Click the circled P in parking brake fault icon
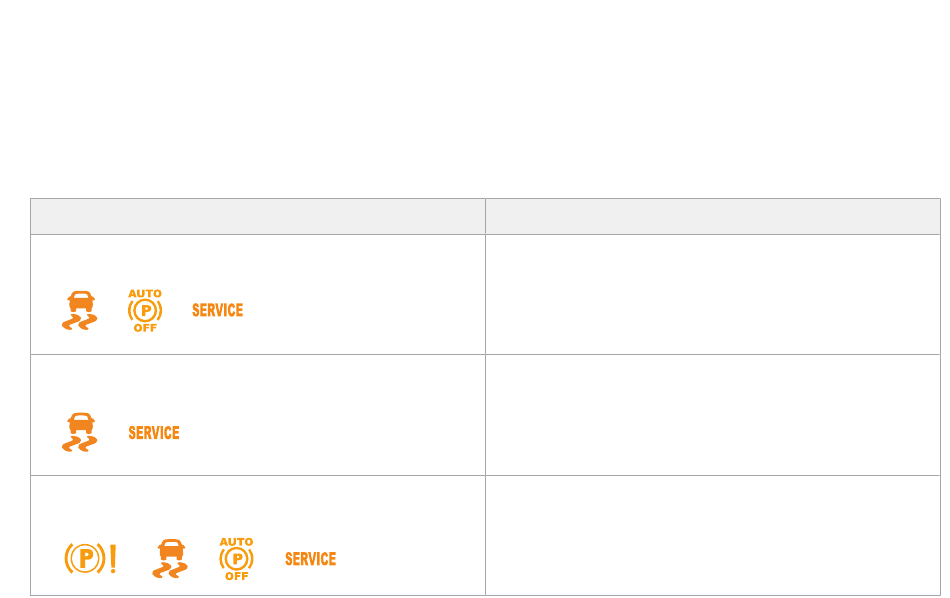Image resolution: width=950 pixels, height=598 pixels. click(x=85, y=559)
